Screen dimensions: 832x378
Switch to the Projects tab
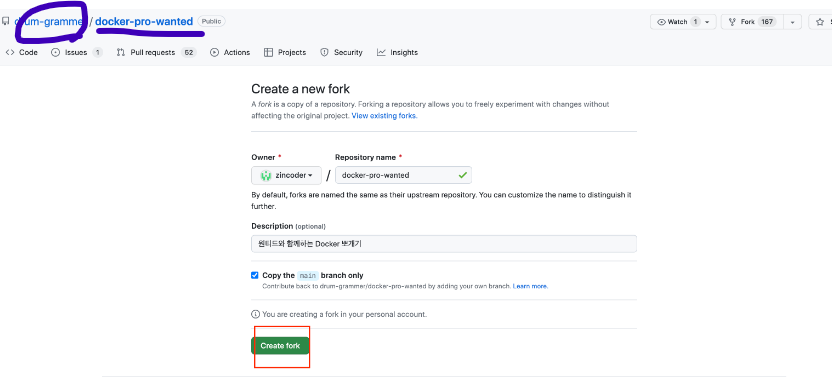pyautogui.click(x=285, y=53)
